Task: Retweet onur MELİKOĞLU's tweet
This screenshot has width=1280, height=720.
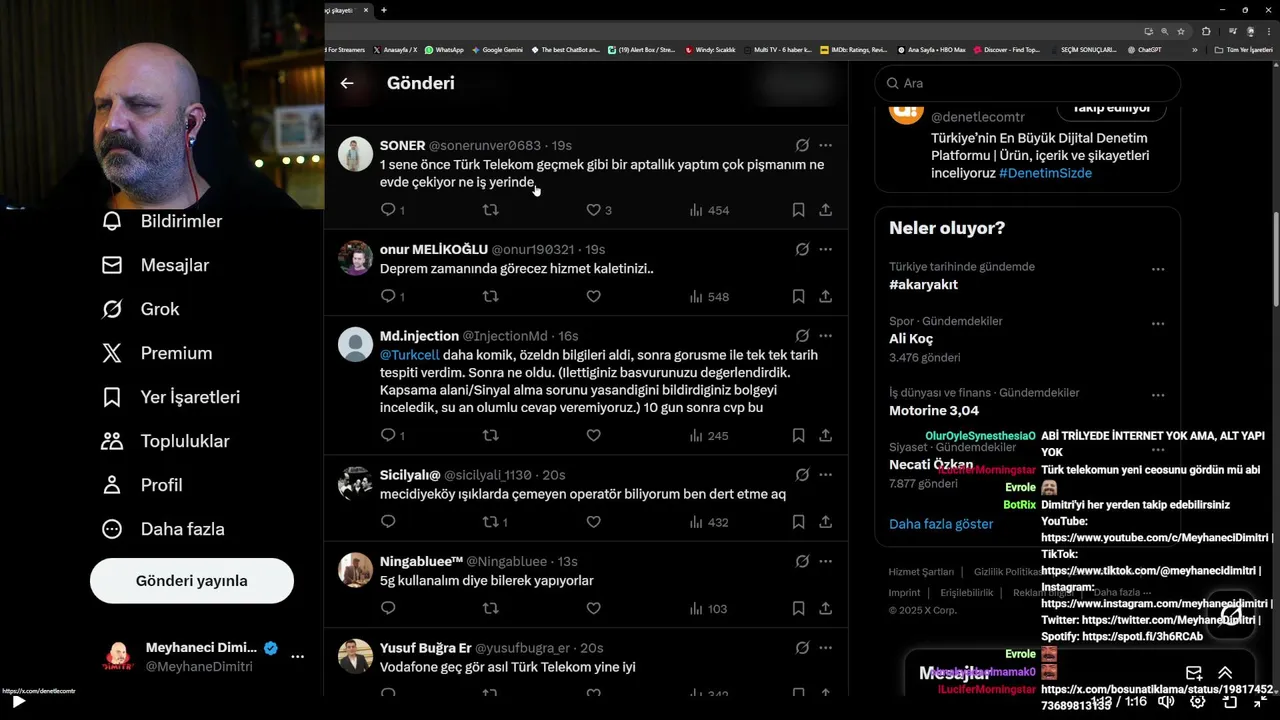Action: tap(490, 296)
